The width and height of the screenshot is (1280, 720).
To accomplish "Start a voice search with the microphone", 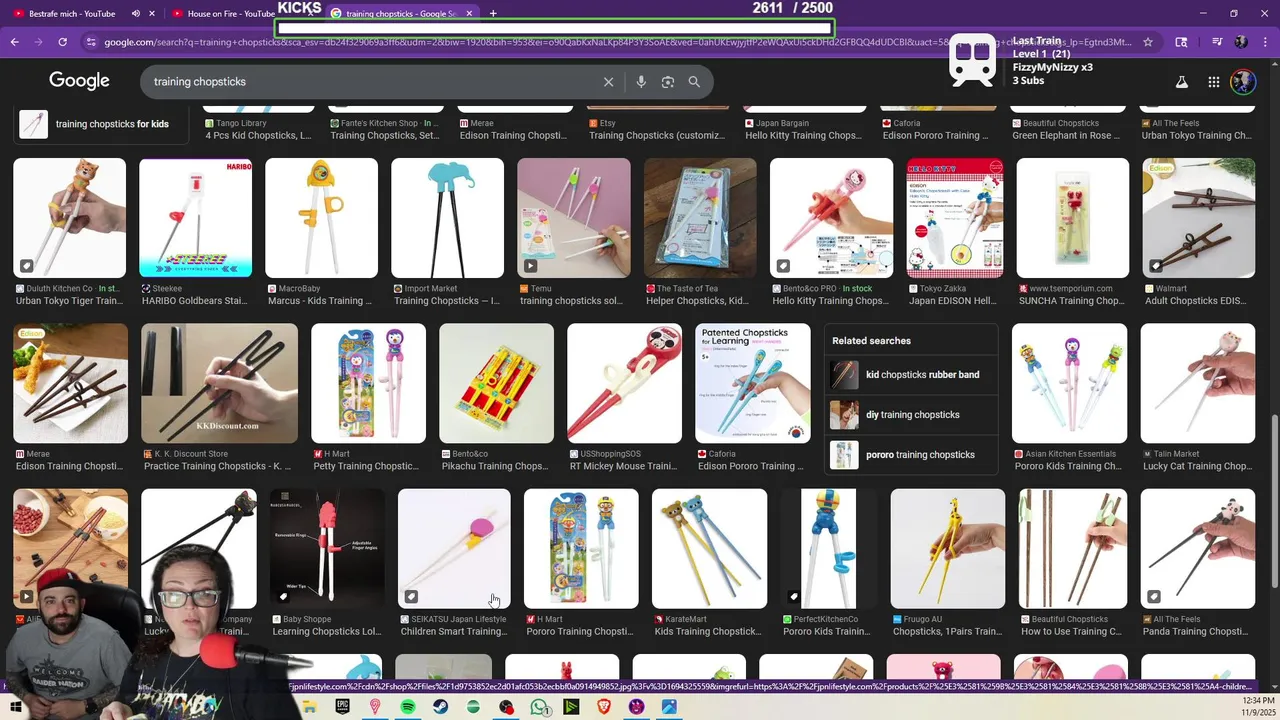I will click(x=641, y=82).
